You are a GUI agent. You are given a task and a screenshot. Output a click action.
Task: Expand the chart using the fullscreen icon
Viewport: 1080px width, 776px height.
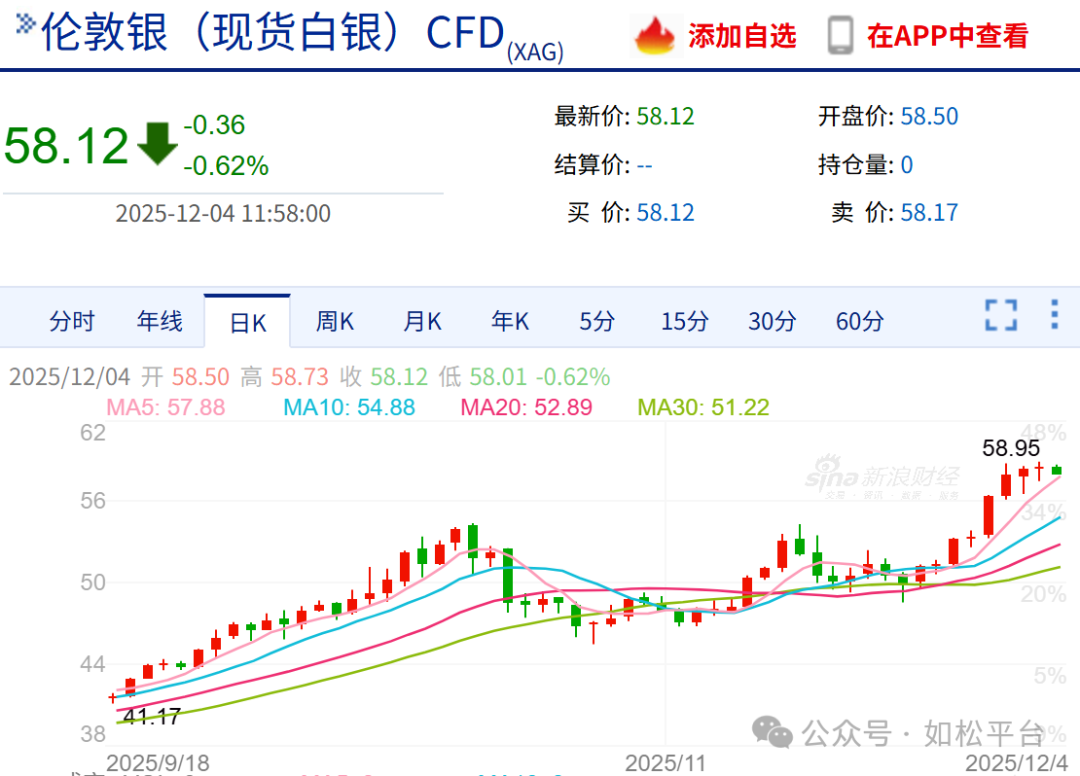coord(1001,315)
